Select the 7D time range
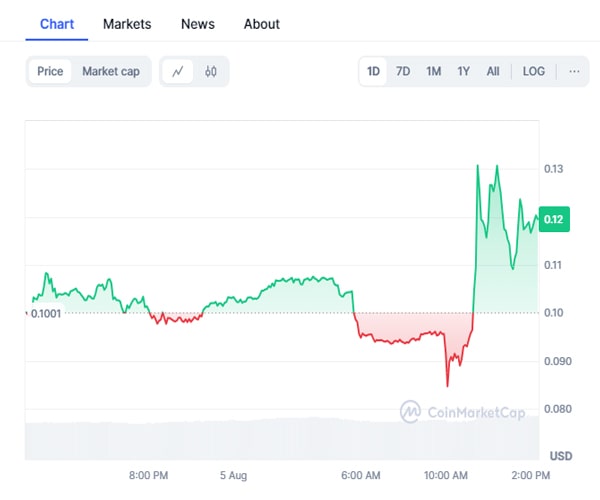This screenshot has height=500, width=600. coord(403,71)
